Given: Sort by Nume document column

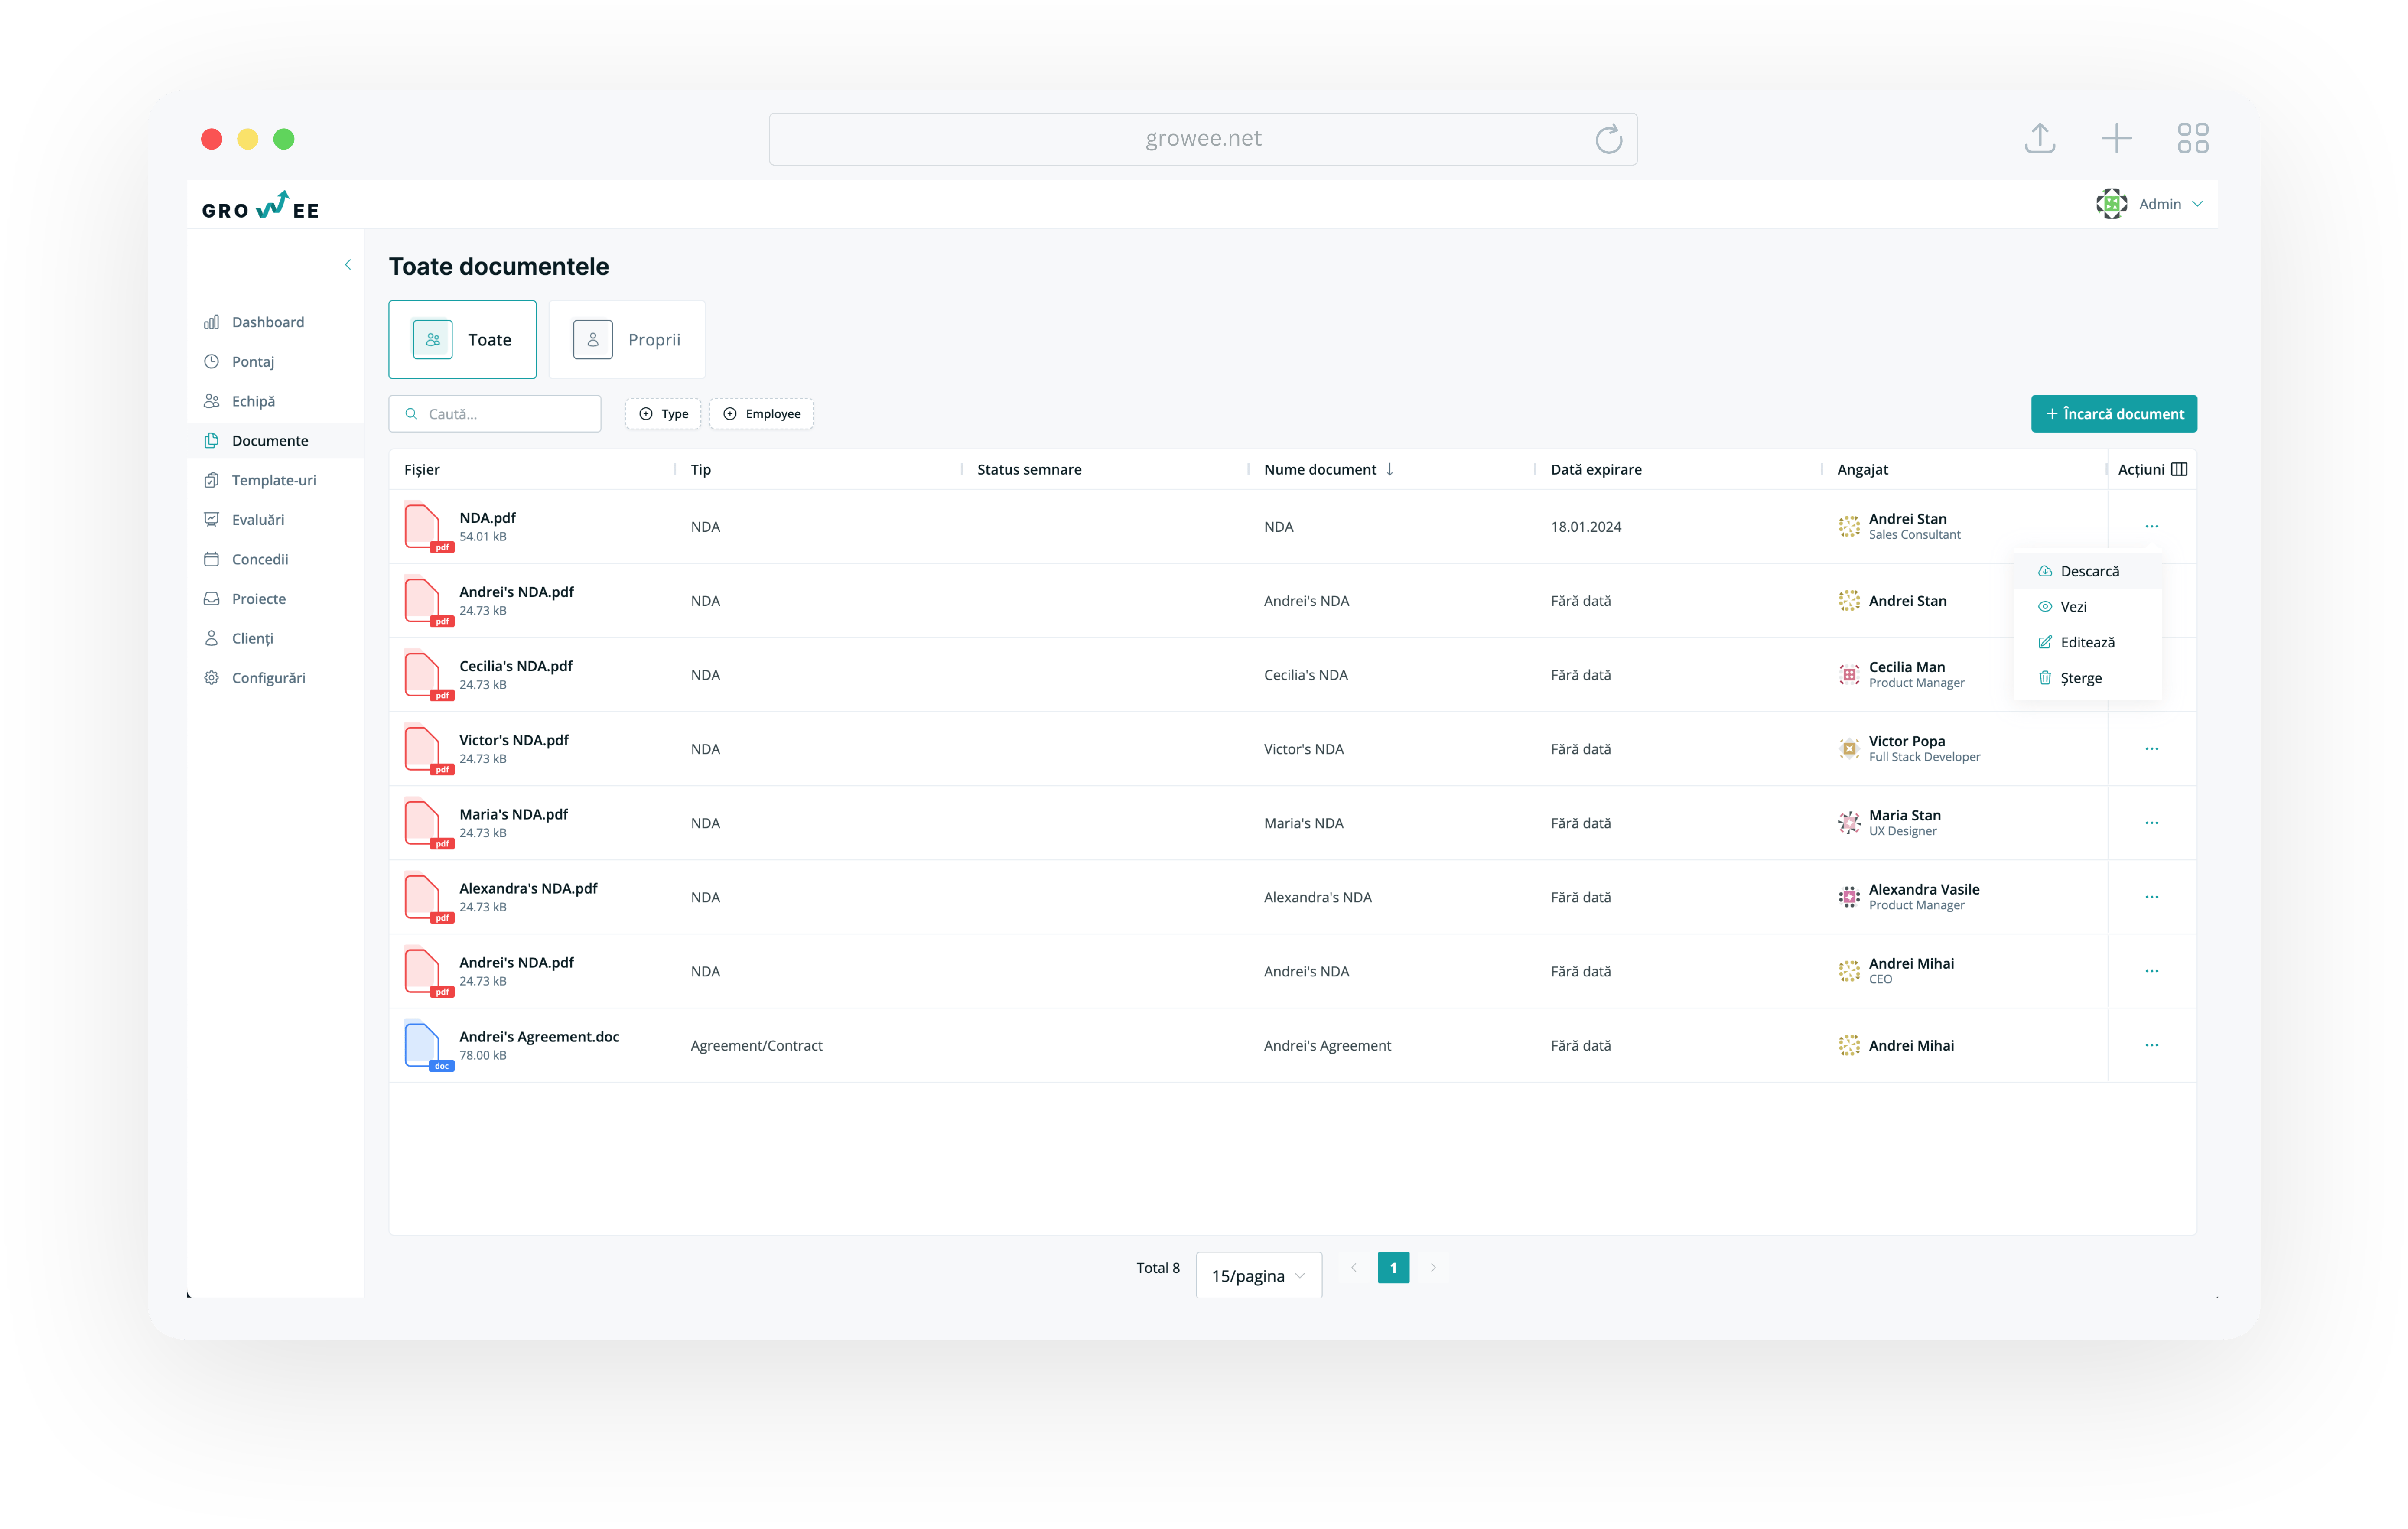Looking at the screenshot, I should tap(1328, 469).
